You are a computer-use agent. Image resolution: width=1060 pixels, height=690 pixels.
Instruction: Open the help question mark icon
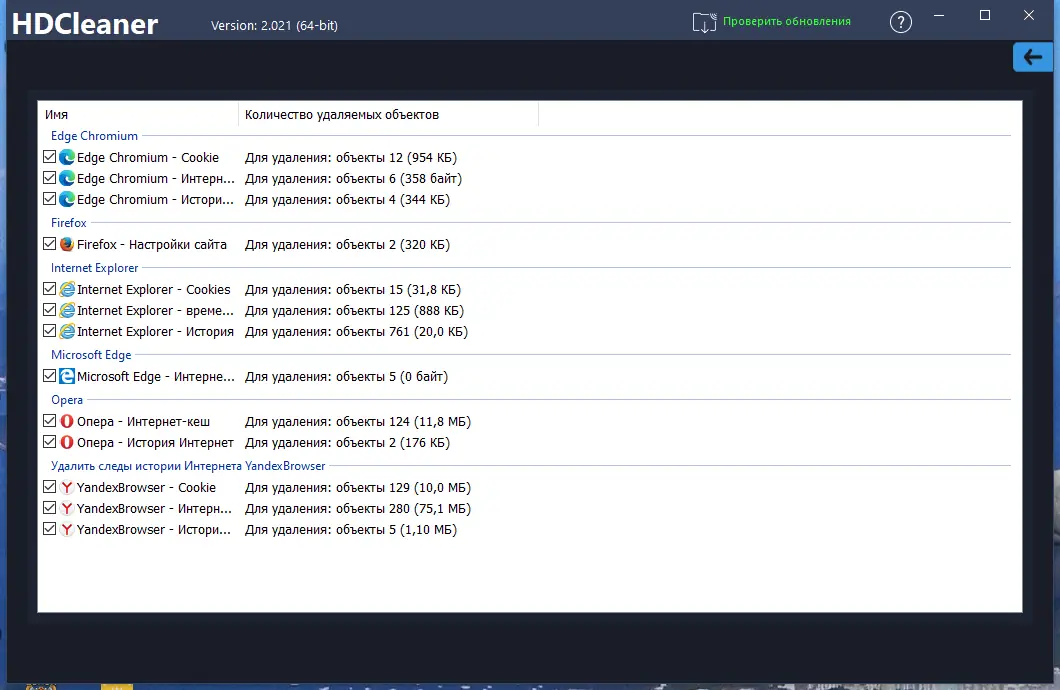[900, 22]
